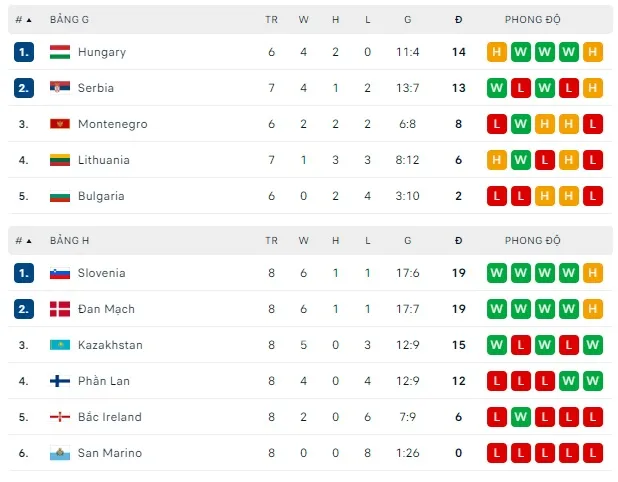Screen dimensions: 618x482
Task: Click the Hungary flag icon
Action: click(59, 52)
